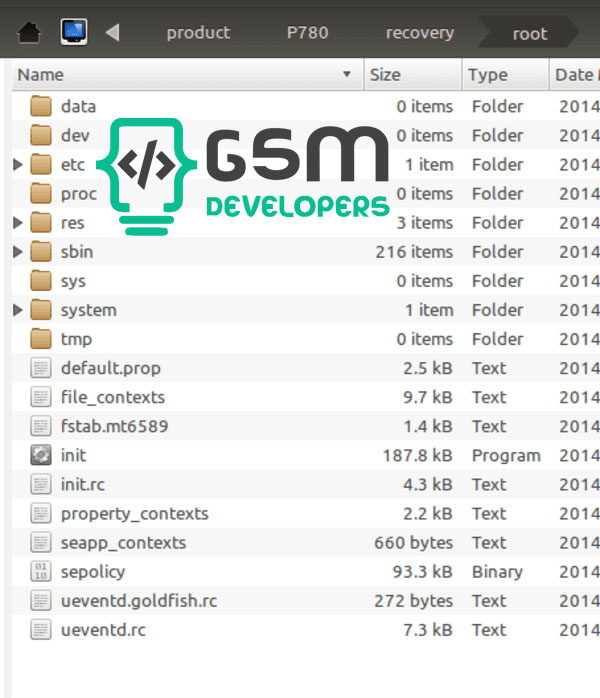This screenshot has height=698, width=600.
Task: Select the etc folder icon
Action: tap(41, 164)
